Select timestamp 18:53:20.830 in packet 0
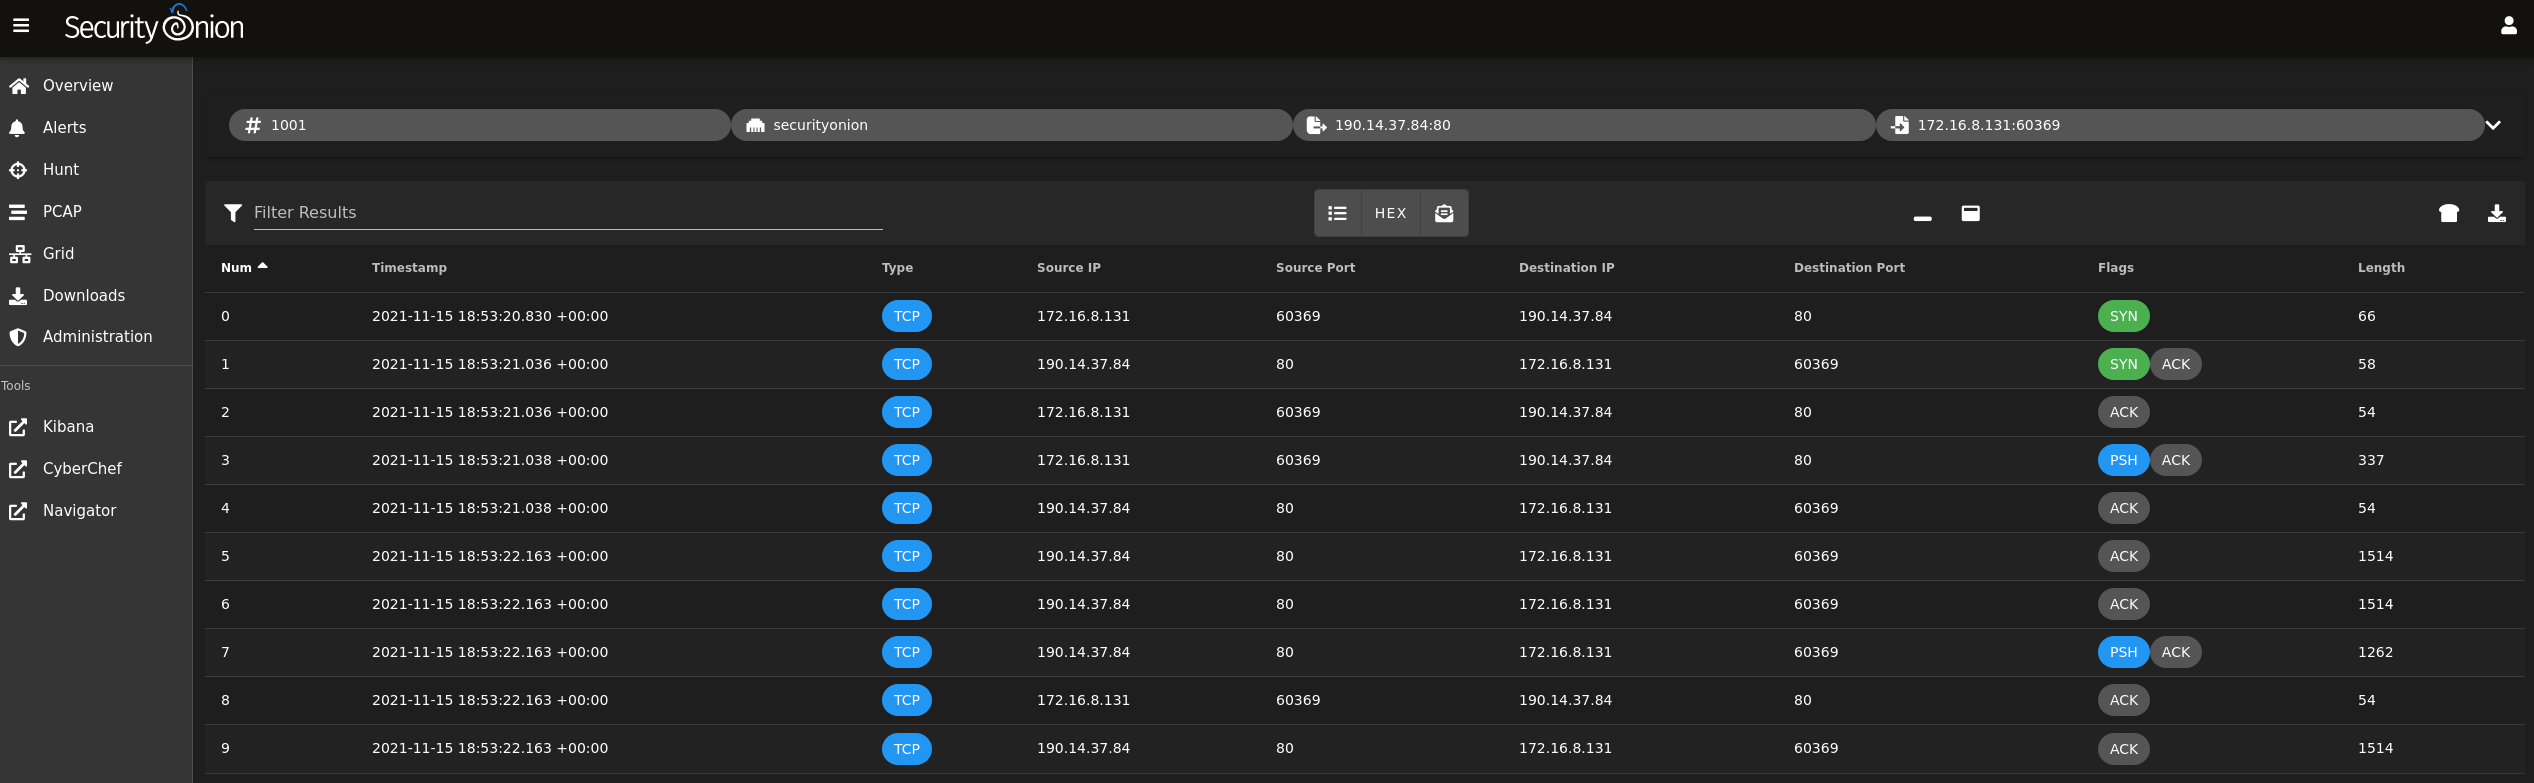The height and width of the screenshot is (783, 2534). (490, 316)
